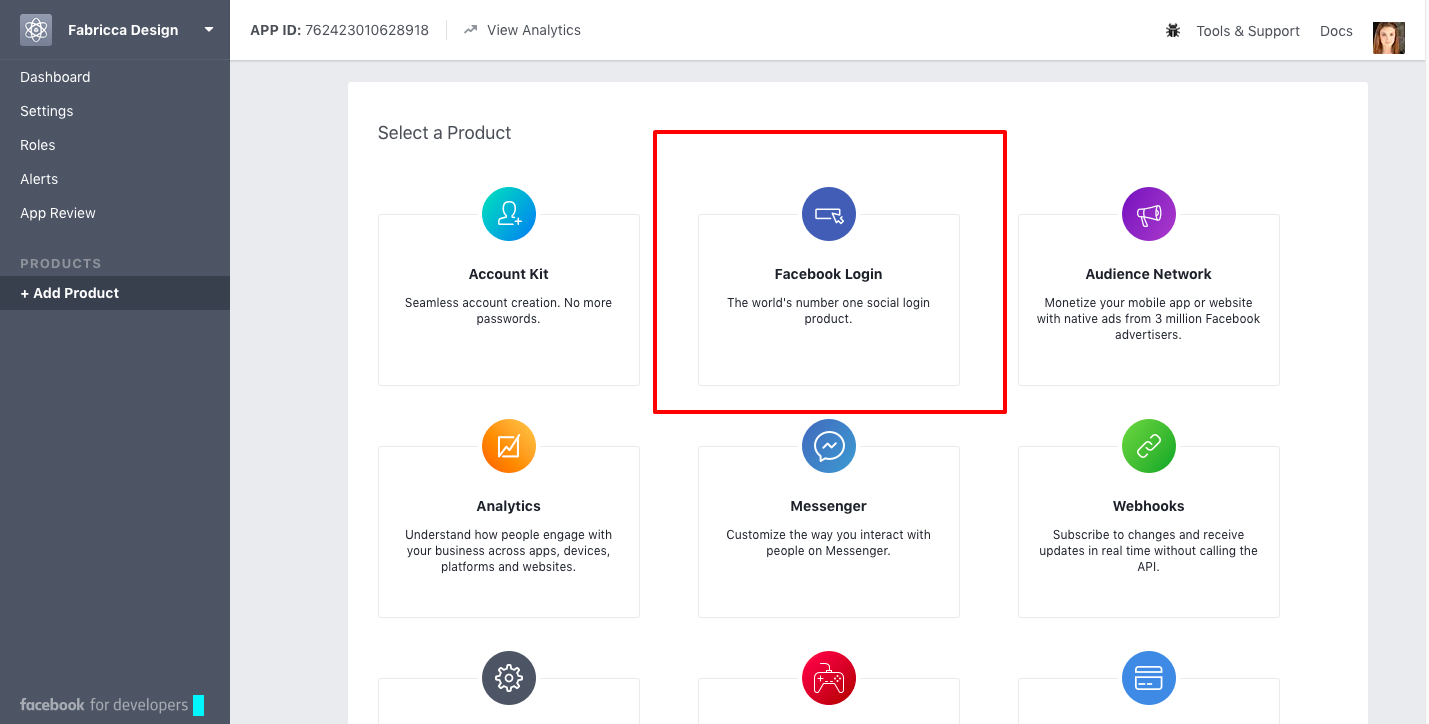Viewport: 1429px width, 724px height.
Task: Open the Docs link
Action: 1335,31
